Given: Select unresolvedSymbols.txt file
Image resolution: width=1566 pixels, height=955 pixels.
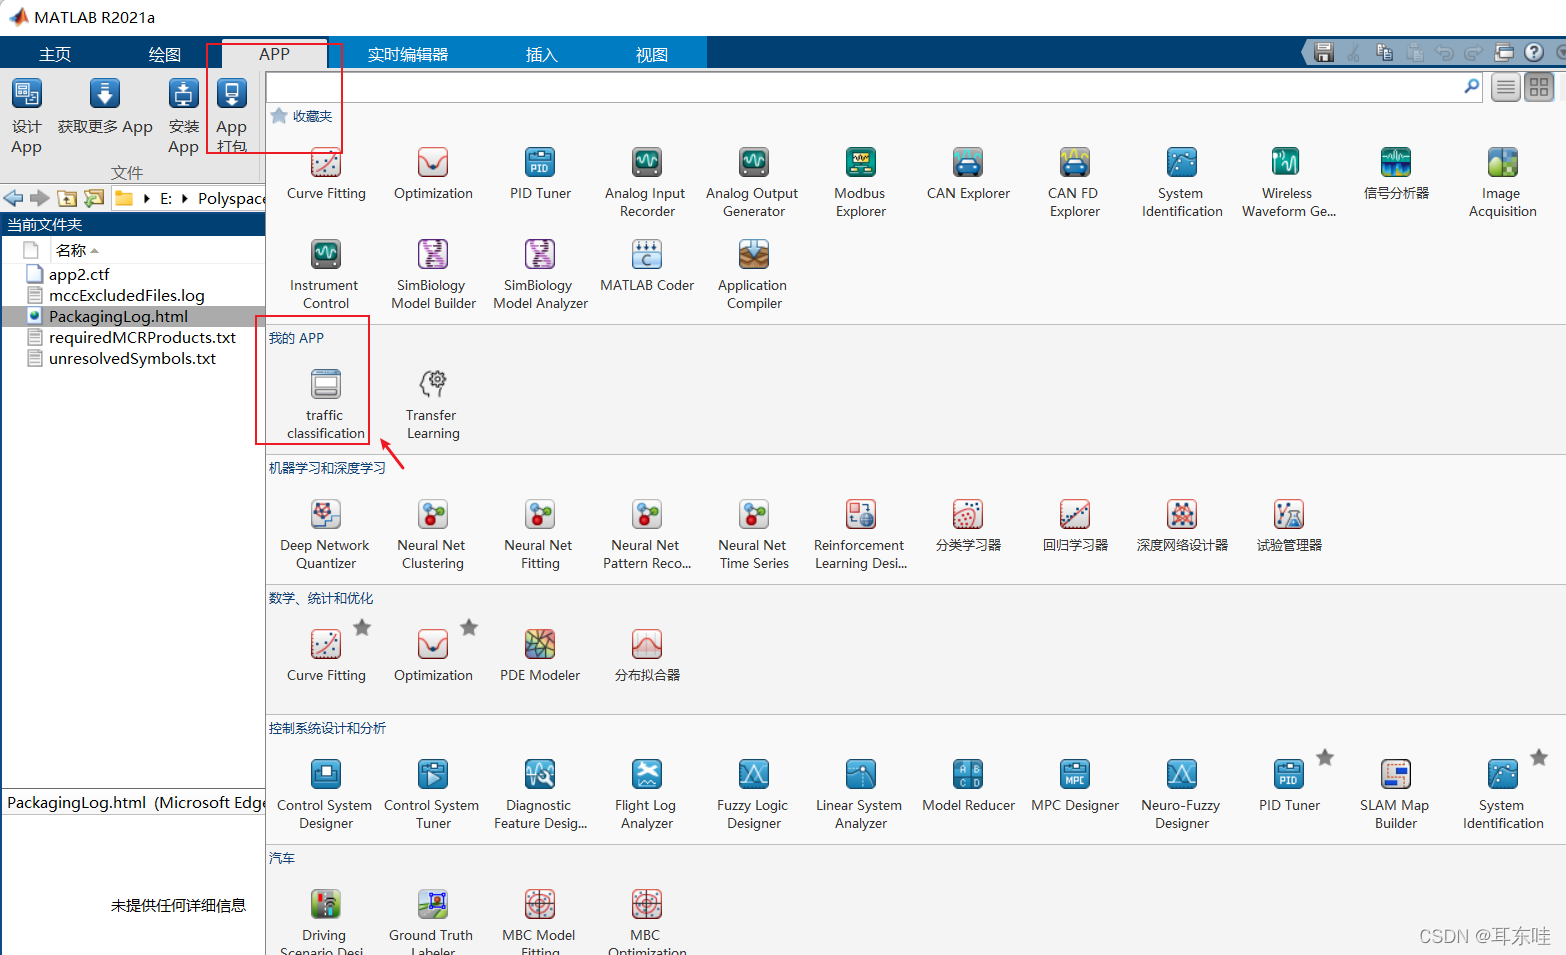Looking at the screenshot, I should coord(132,358).
